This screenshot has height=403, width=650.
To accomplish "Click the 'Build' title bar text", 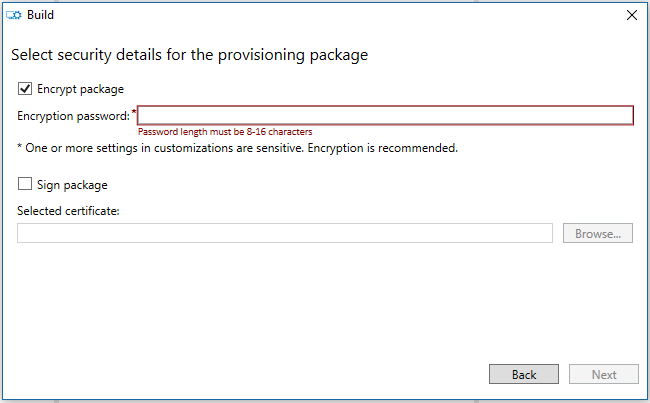I will [40, 15].
